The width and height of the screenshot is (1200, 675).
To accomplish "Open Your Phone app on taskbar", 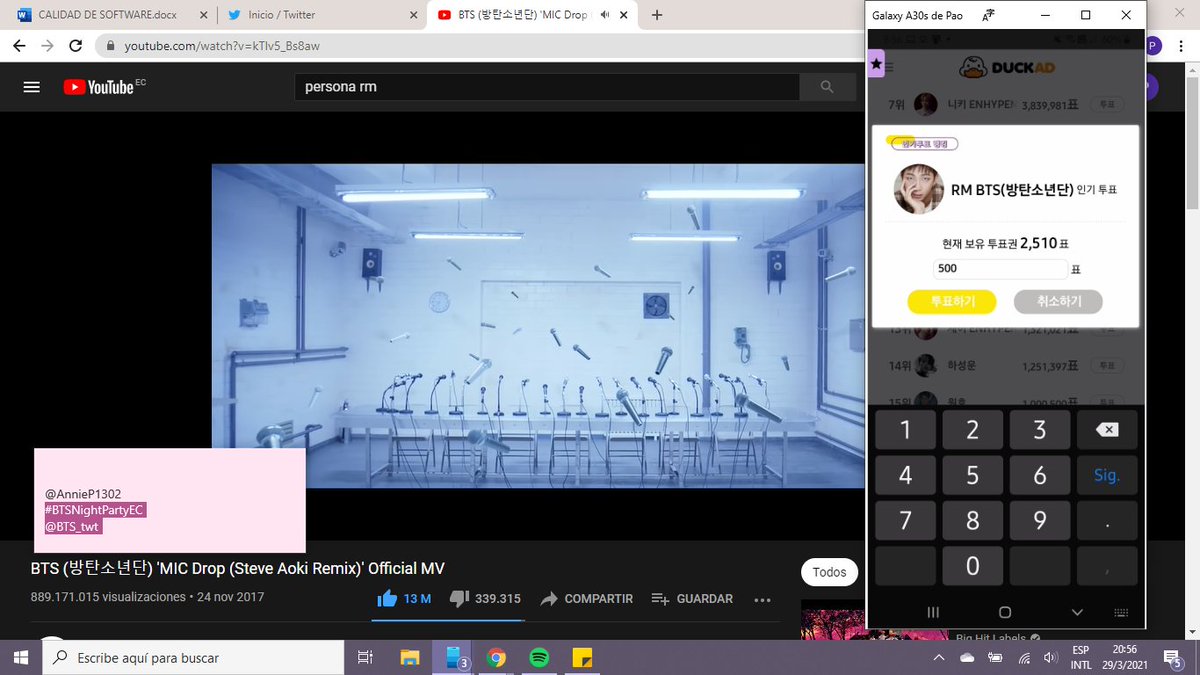I will pos(455,657).
